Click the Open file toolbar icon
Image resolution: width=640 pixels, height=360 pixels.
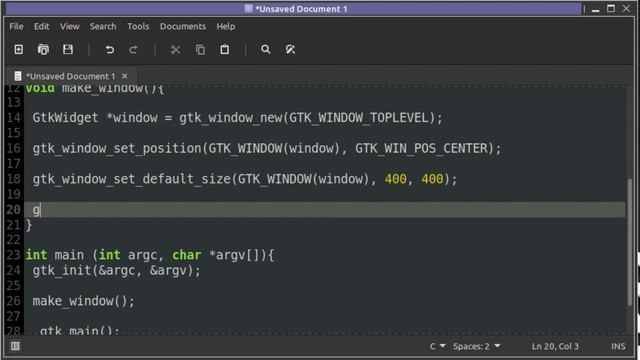(x=43, y=49)
